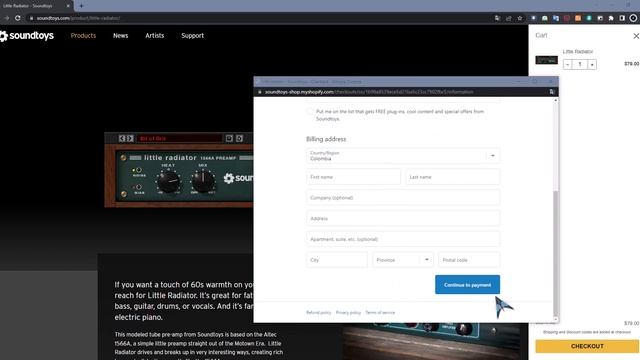The image size is (640, 360).
Task: Click the teal extension icon in toolbar
Action: point(589,18)
